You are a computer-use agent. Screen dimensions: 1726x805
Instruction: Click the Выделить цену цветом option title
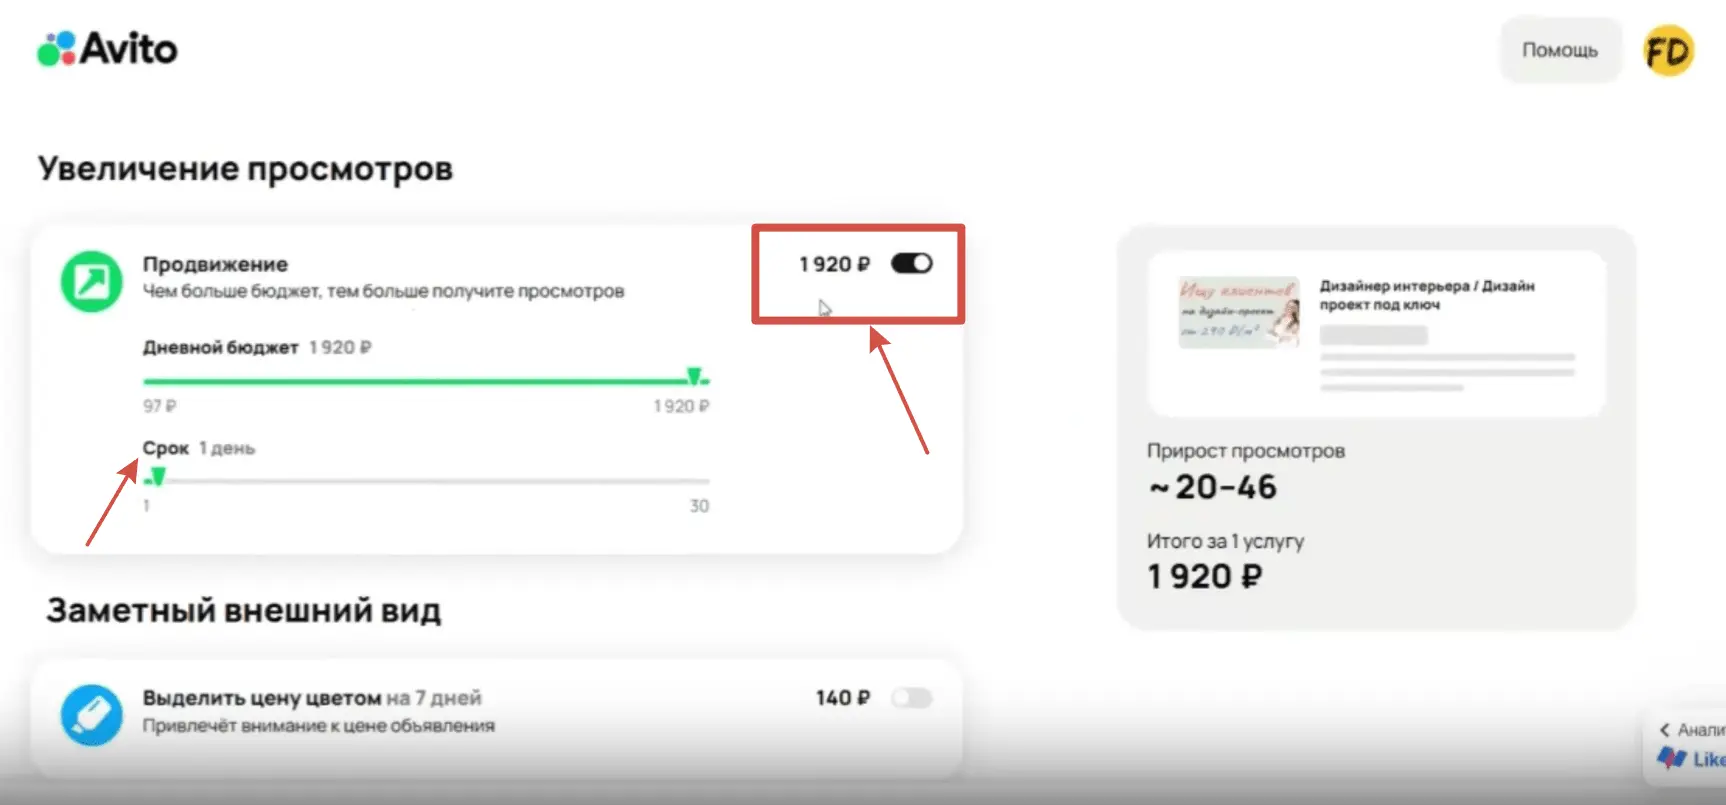point(261,698)
